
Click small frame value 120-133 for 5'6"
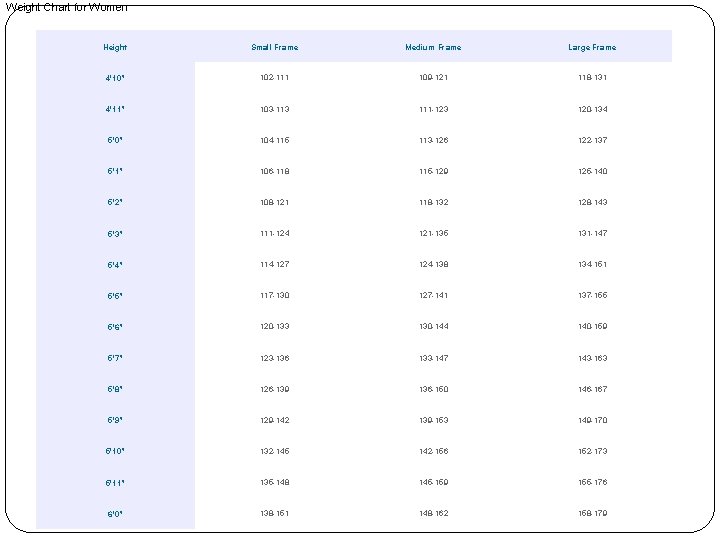[x=275, y=326]
